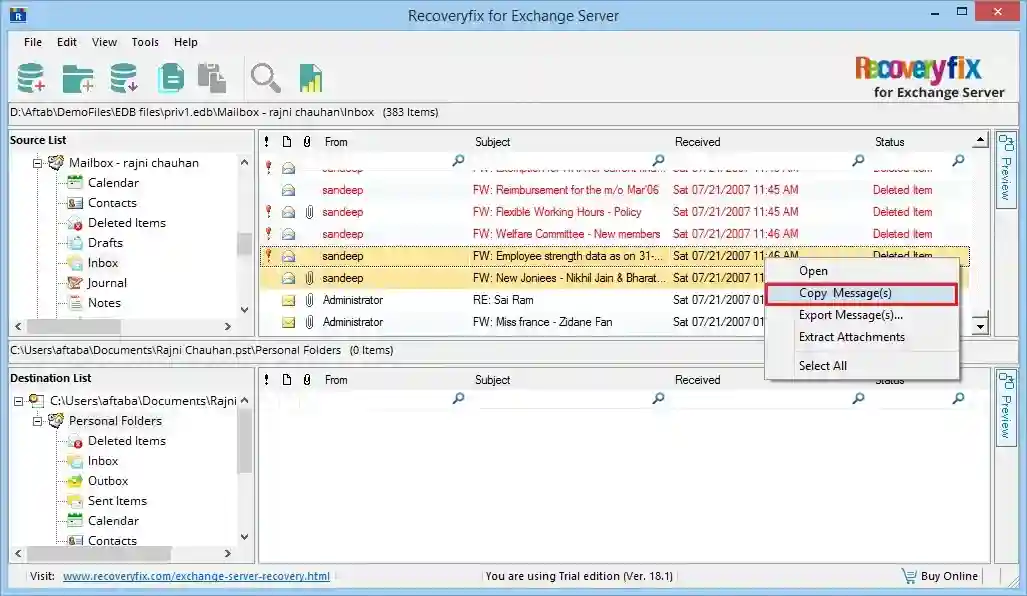Click the Search magnifier toolbar icon
Image resolution: width=1027 pixels, height=596 pixels.
pyautogui.click(x=265, y=78)
